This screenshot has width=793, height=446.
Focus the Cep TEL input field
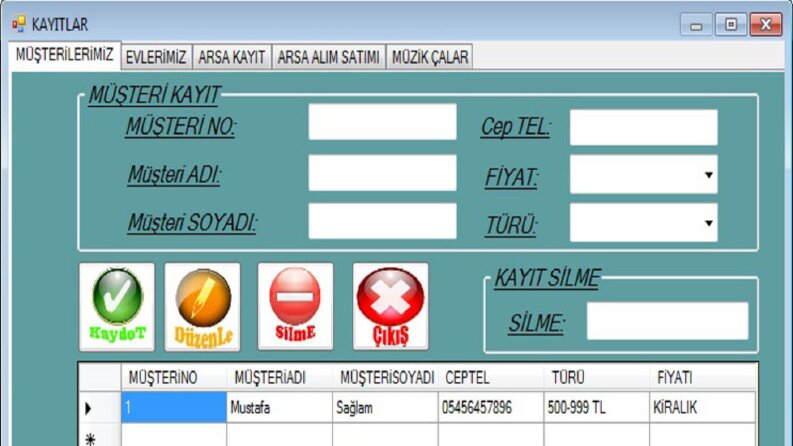click(x=643, y=127)
